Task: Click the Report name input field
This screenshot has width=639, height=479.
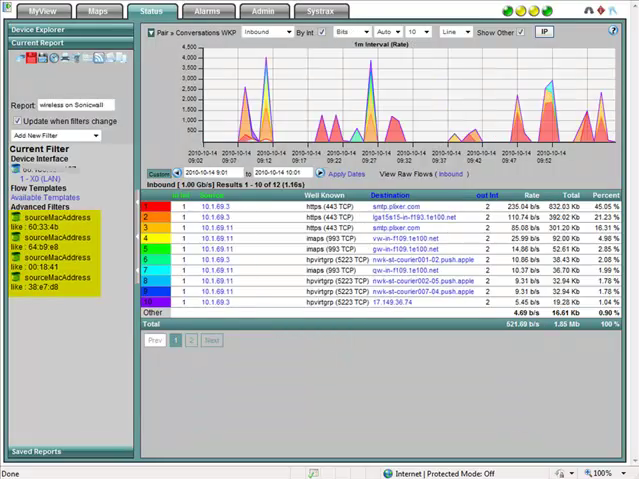Action: point(76,105)
